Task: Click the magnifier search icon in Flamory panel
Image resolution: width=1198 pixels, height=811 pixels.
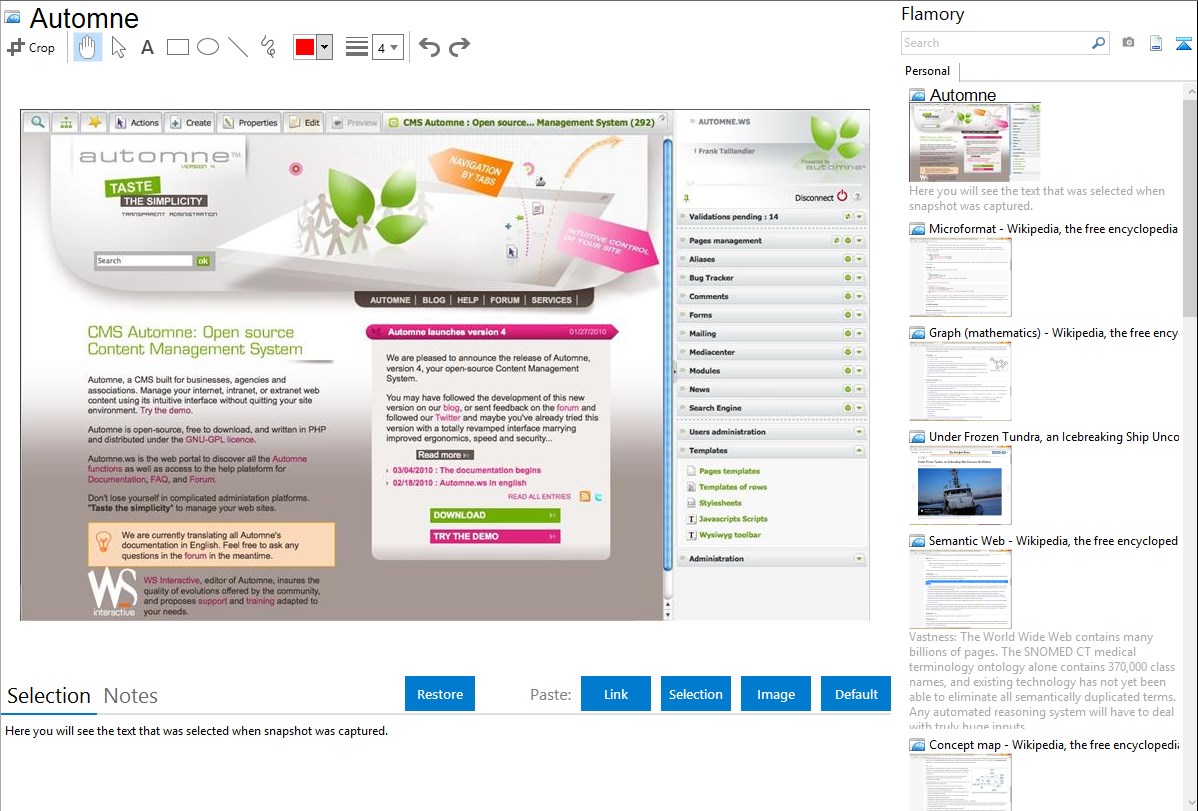Action: click(1099, 43)
